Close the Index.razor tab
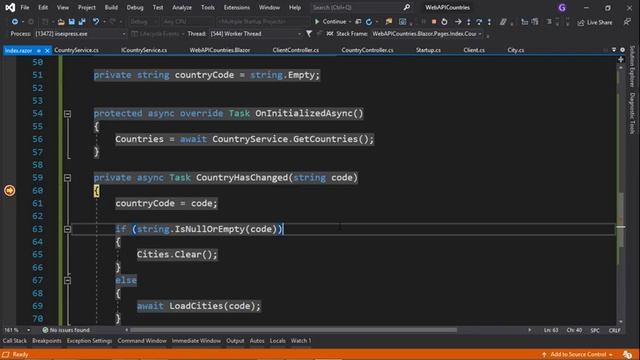Image resolution: width=640 pixels, height=360 pixels. coord(47,50)
